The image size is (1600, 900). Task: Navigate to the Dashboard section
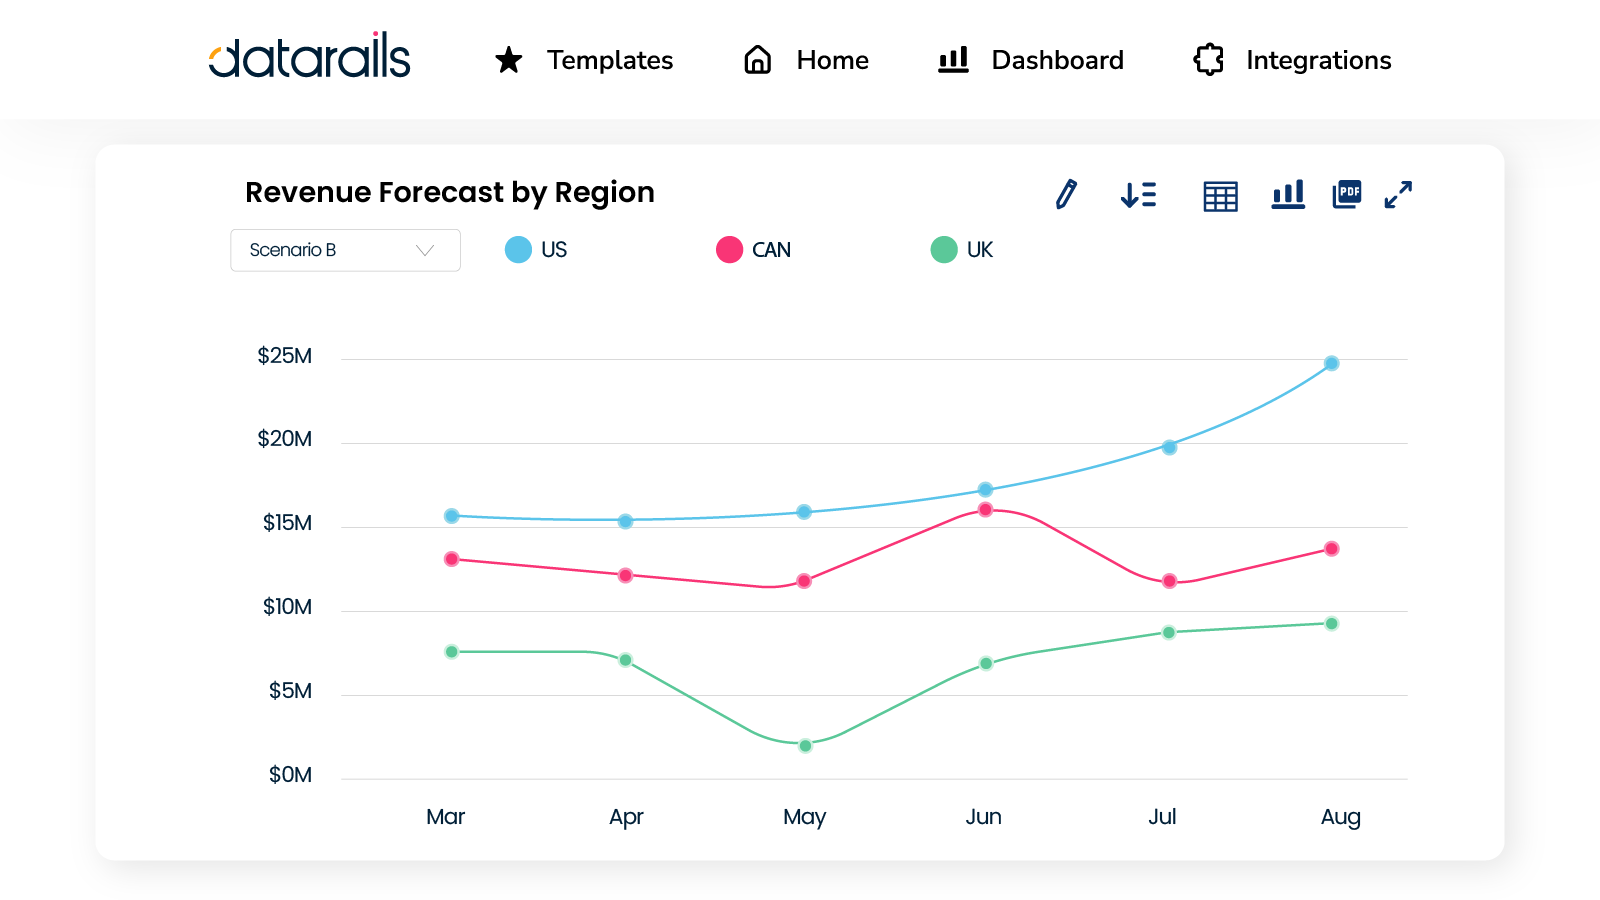click(x=1030, y=60)
